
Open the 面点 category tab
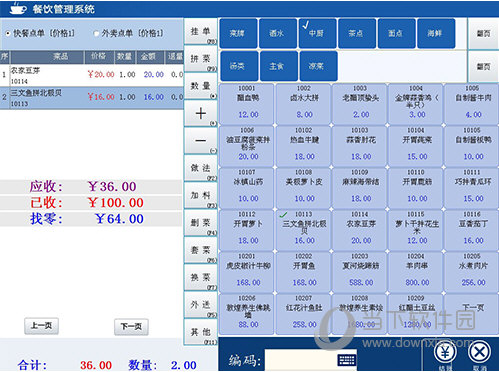click(x=397, y=33)
